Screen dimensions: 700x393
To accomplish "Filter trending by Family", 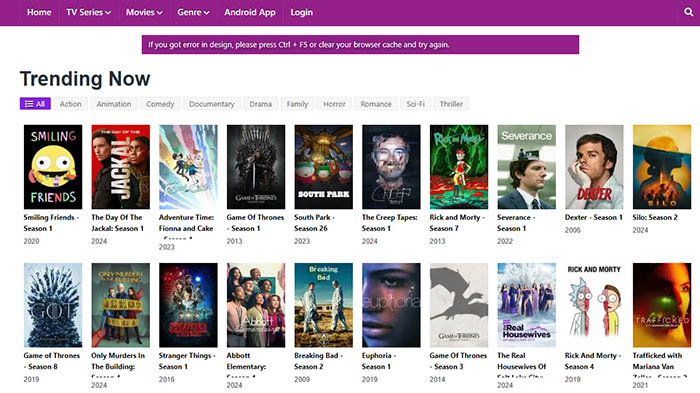I will [297, 104].
